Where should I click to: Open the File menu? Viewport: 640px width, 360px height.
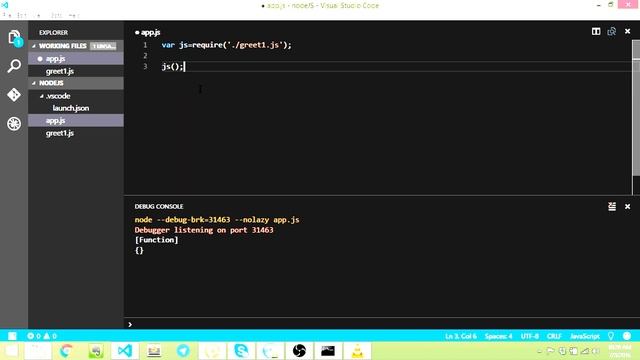(x=7, y=16)
